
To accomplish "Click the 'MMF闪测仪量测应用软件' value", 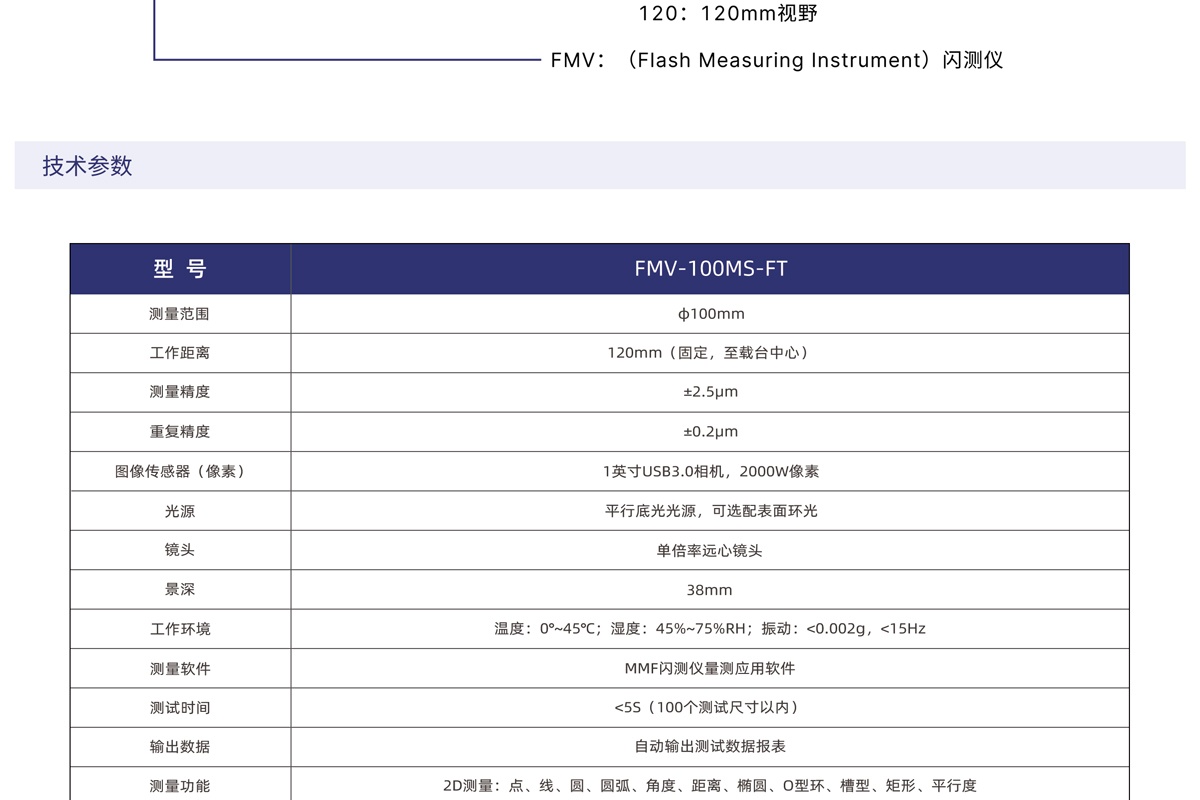I will 710,668.
